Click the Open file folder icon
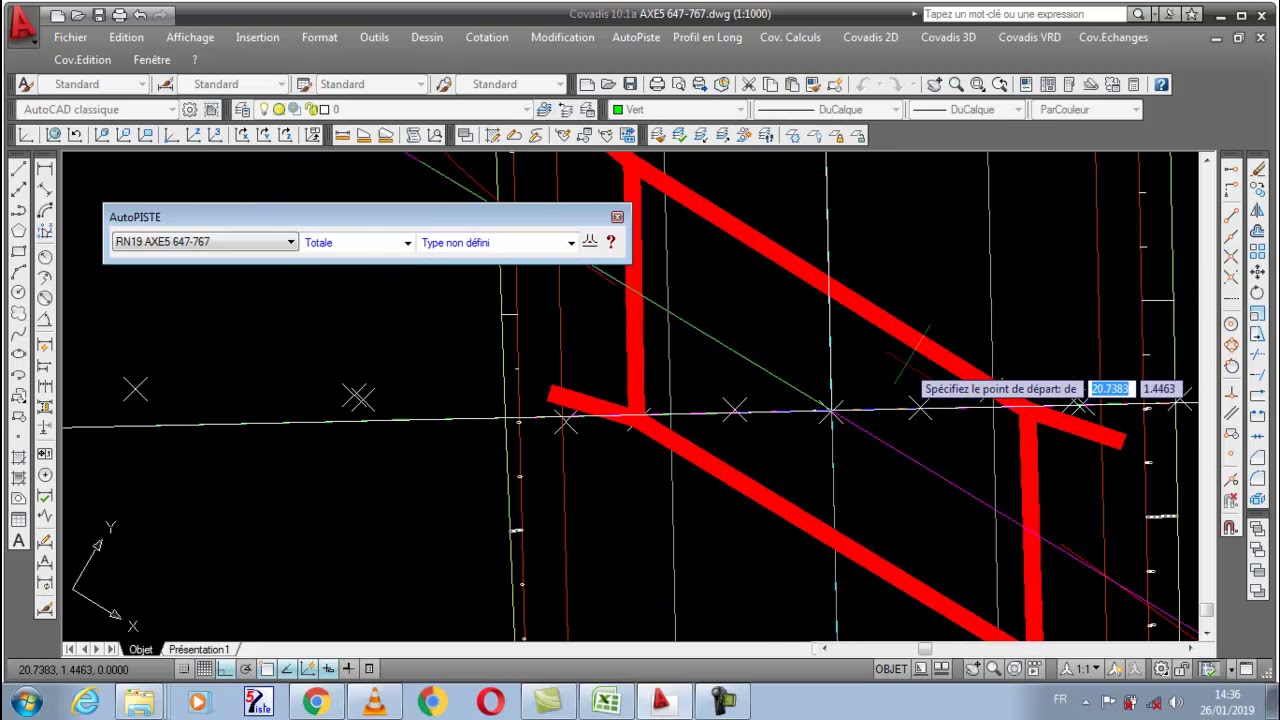Image resolution: width=1280 pixels, height=720 pixels. 608,85
